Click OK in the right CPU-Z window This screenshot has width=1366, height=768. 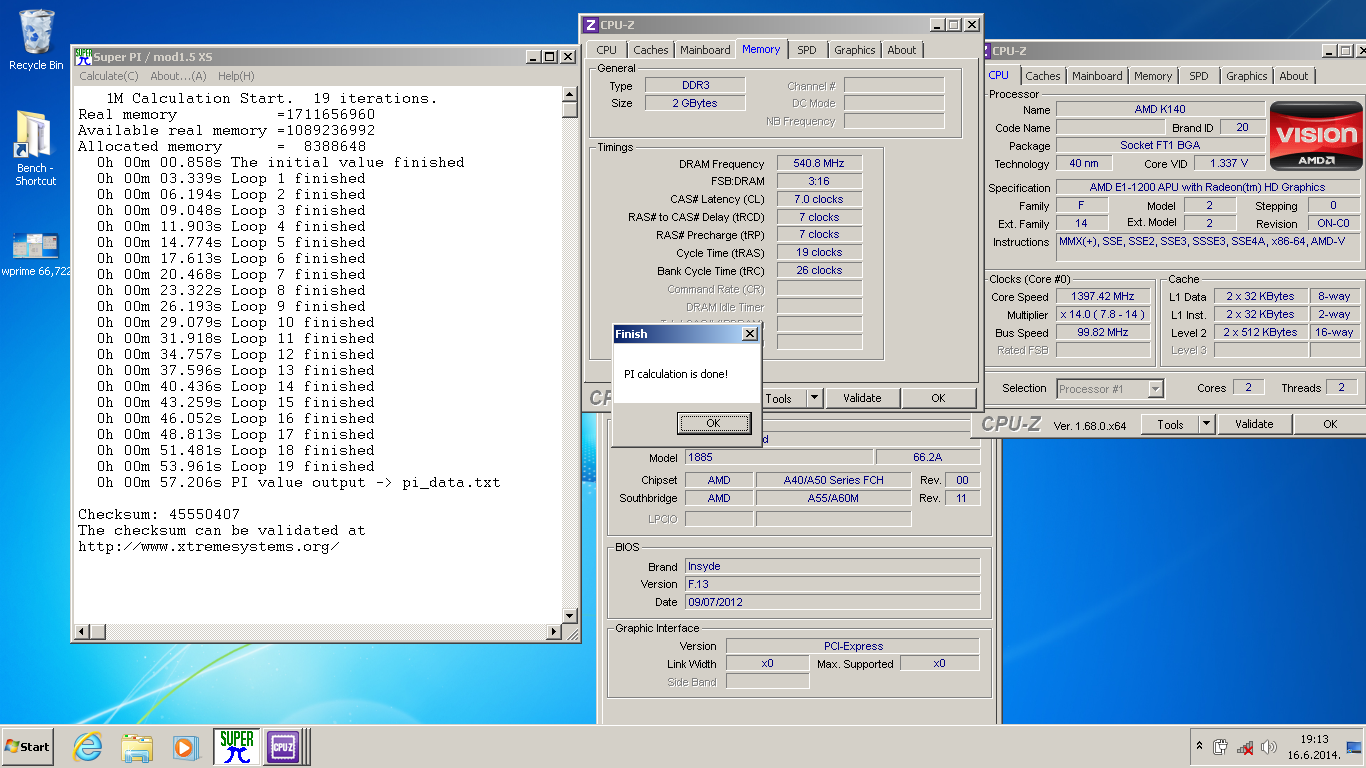point(1330,424)
